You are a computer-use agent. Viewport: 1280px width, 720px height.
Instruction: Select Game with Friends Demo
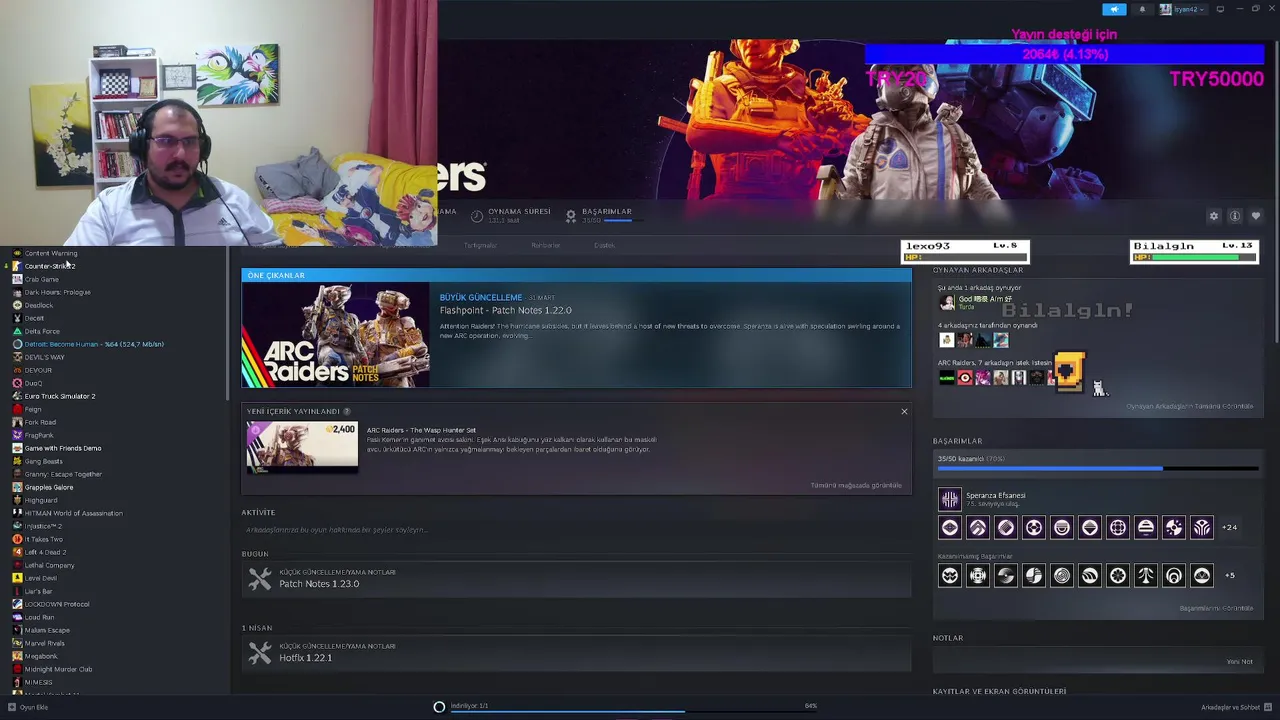(62, 448)
